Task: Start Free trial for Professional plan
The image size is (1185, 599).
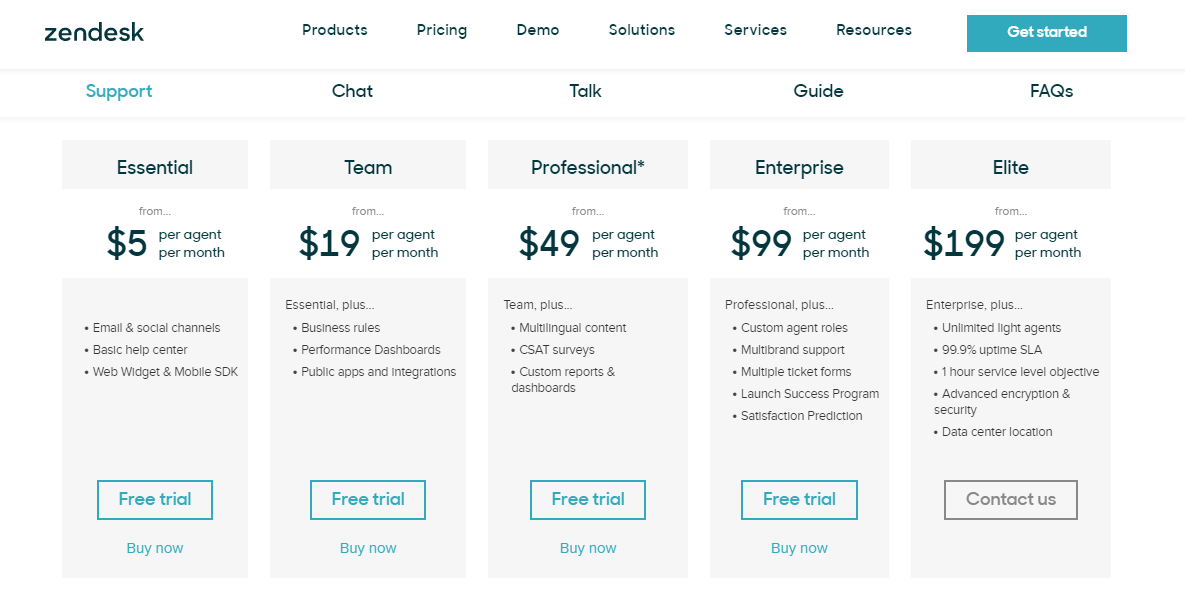Action: pos(588,500)
